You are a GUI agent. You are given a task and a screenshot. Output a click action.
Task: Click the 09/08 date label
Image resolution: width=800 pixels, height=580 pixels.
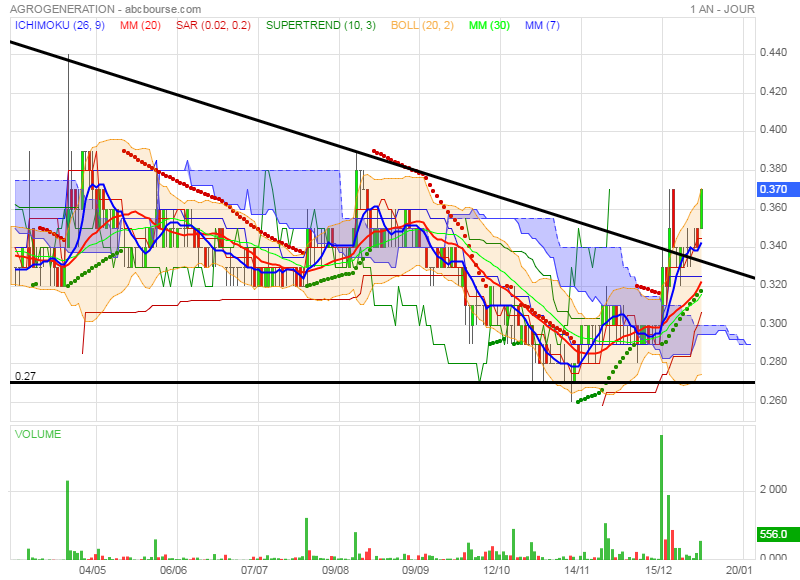(x=335, y=570)
